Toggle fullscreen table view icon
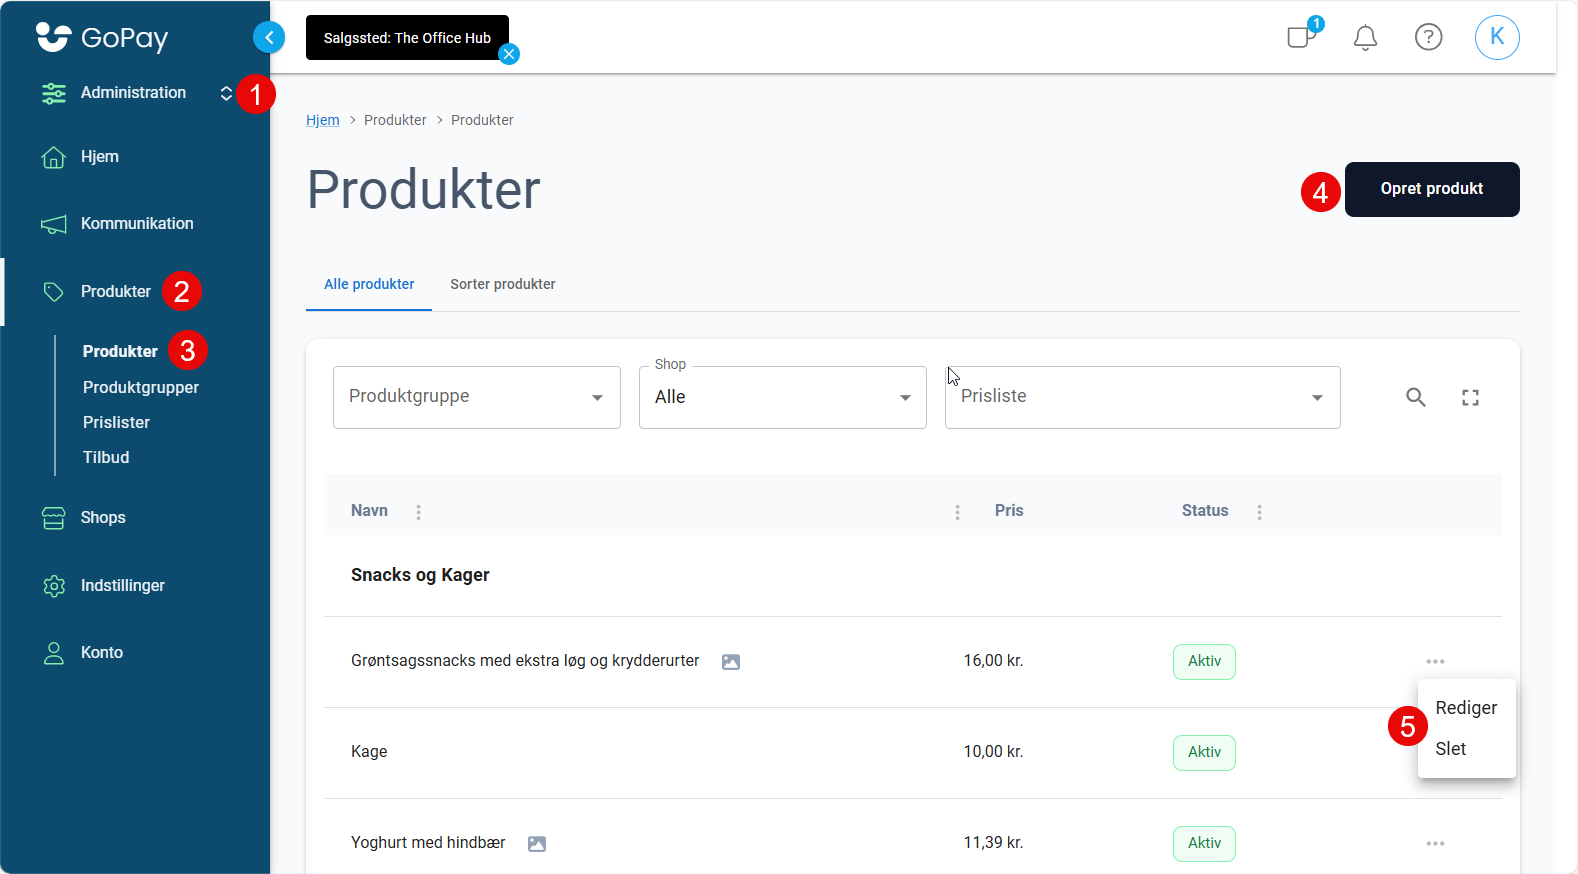 tap(1470, 397)
